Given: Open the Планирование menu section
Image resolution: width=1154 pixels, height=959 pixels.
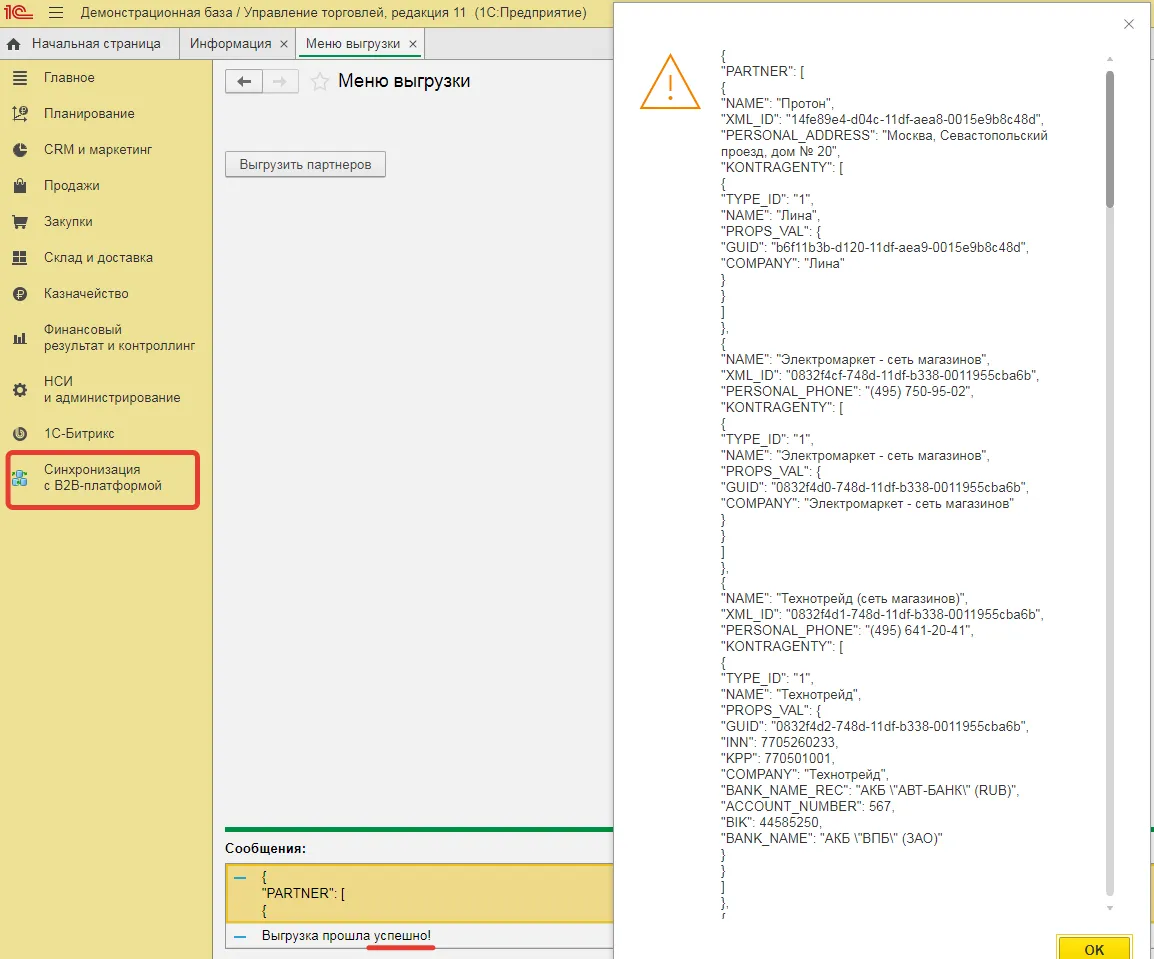Looking at the screenshot, I should pyautogui.click(x=89, y=113).
